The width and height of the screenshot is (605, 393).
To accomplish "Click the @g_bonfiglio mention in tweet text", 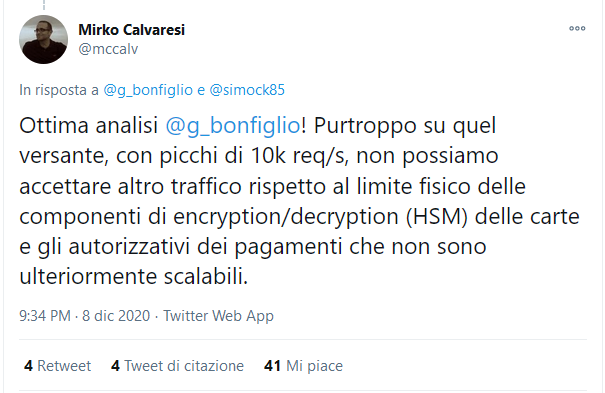I will (233, 126).
